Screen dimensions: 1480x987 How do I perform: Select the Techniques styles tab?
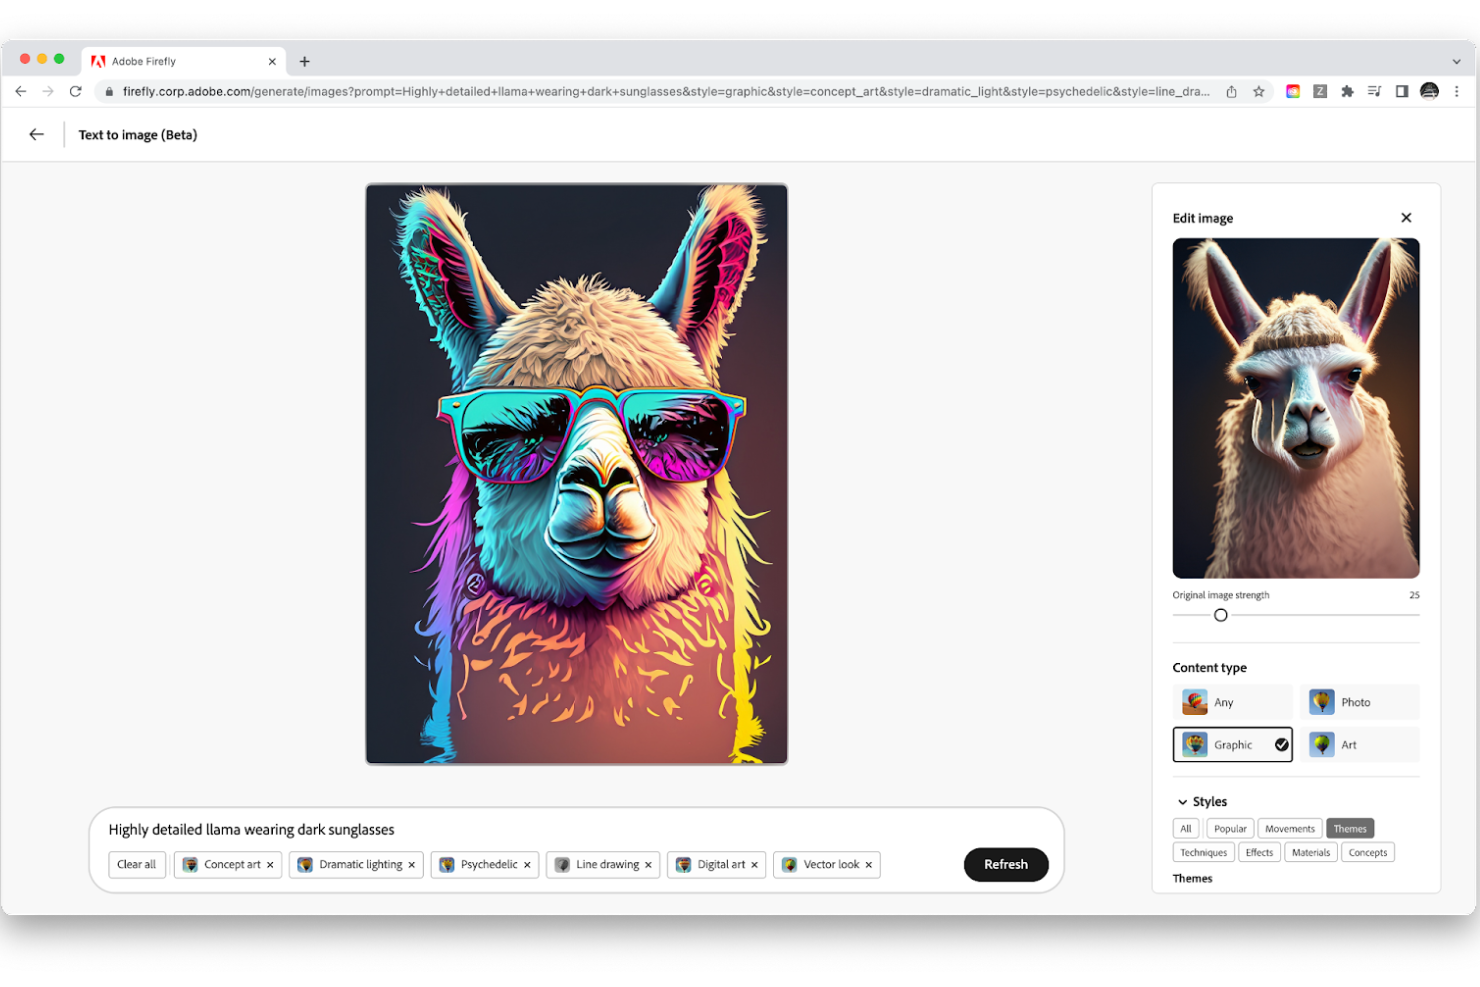coord(1203,853)
